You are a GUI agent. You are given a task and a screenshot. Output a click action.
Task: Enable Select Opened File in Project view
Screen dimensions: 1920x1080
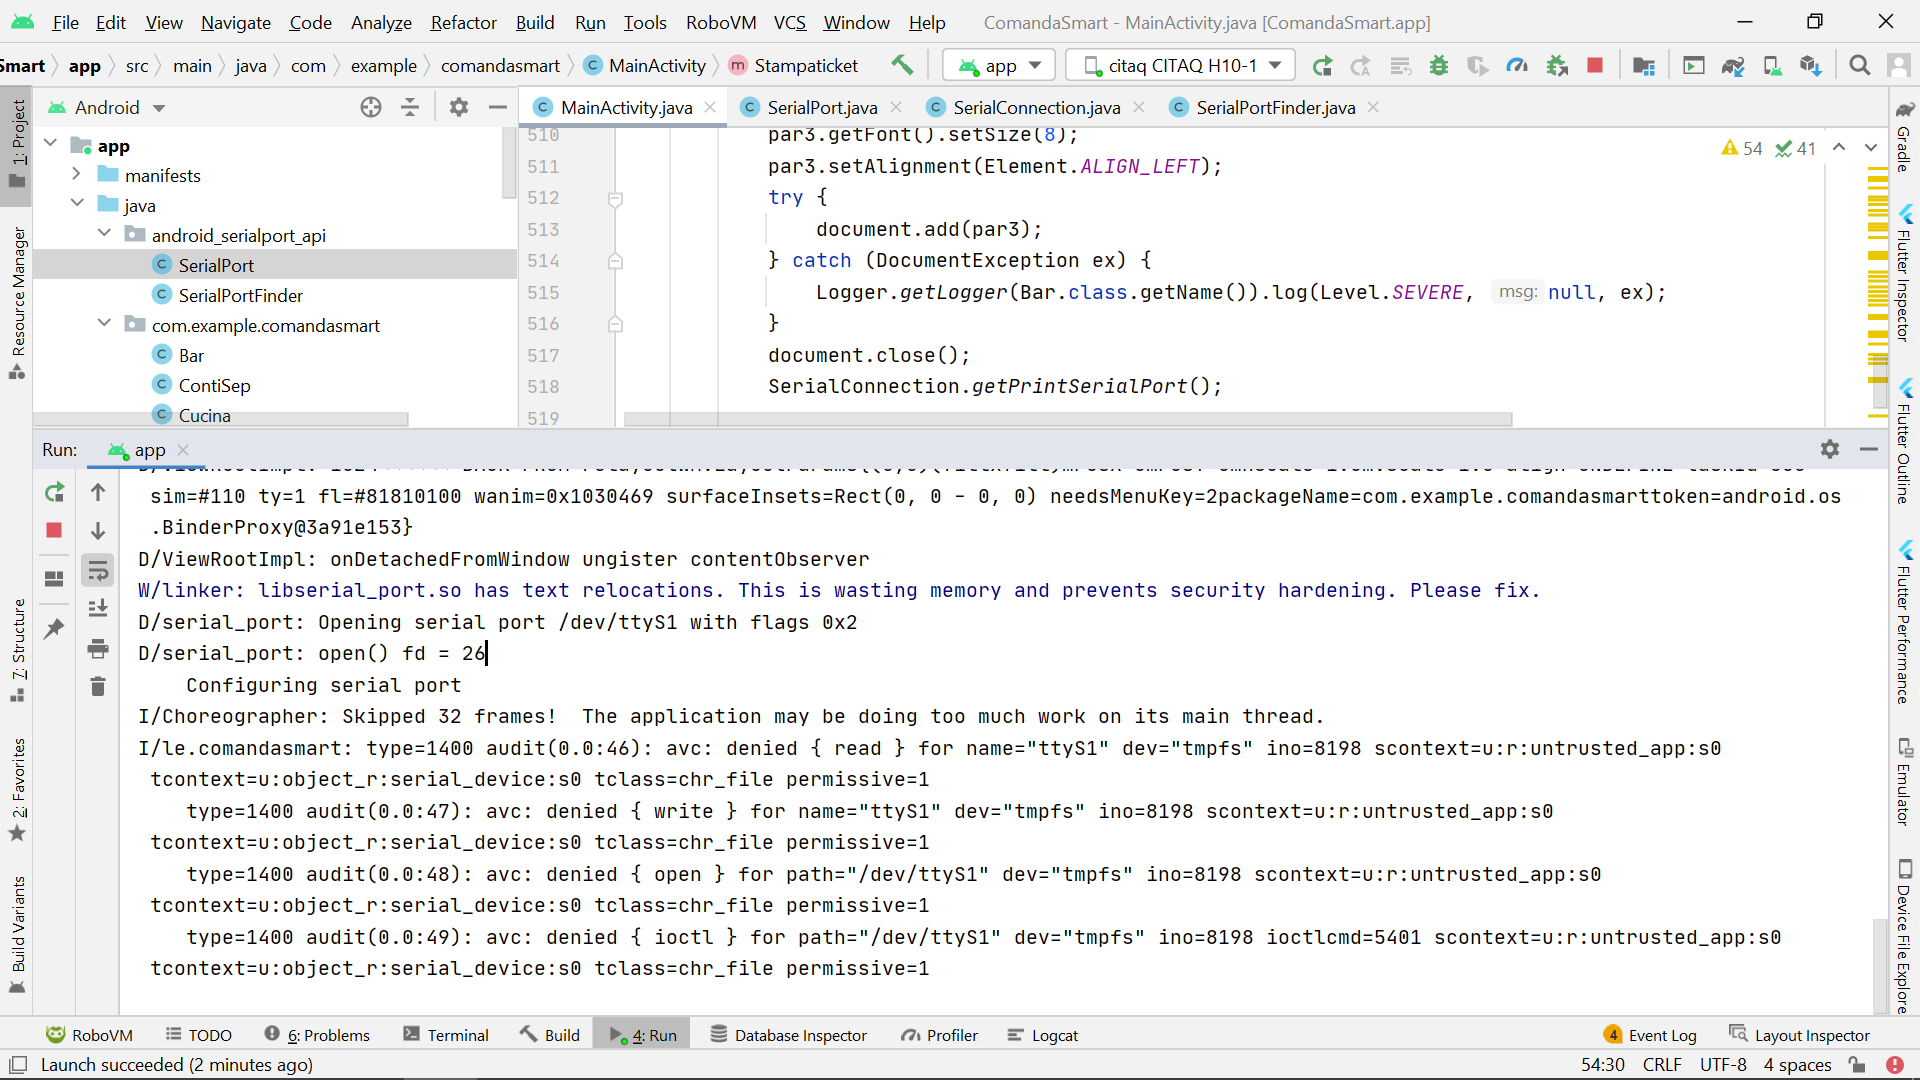pyautogui.click(x=370, y=107)
